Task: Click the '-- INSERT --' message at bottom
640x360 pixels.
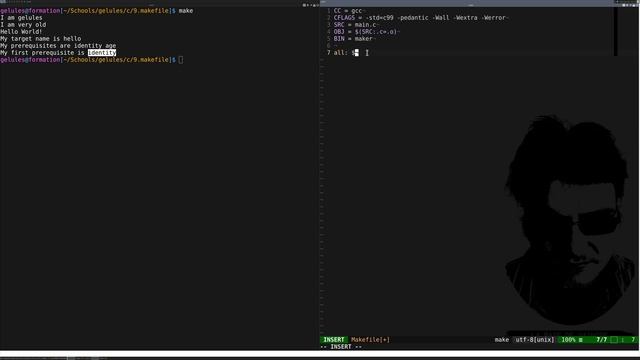Action: pos(341,347)
